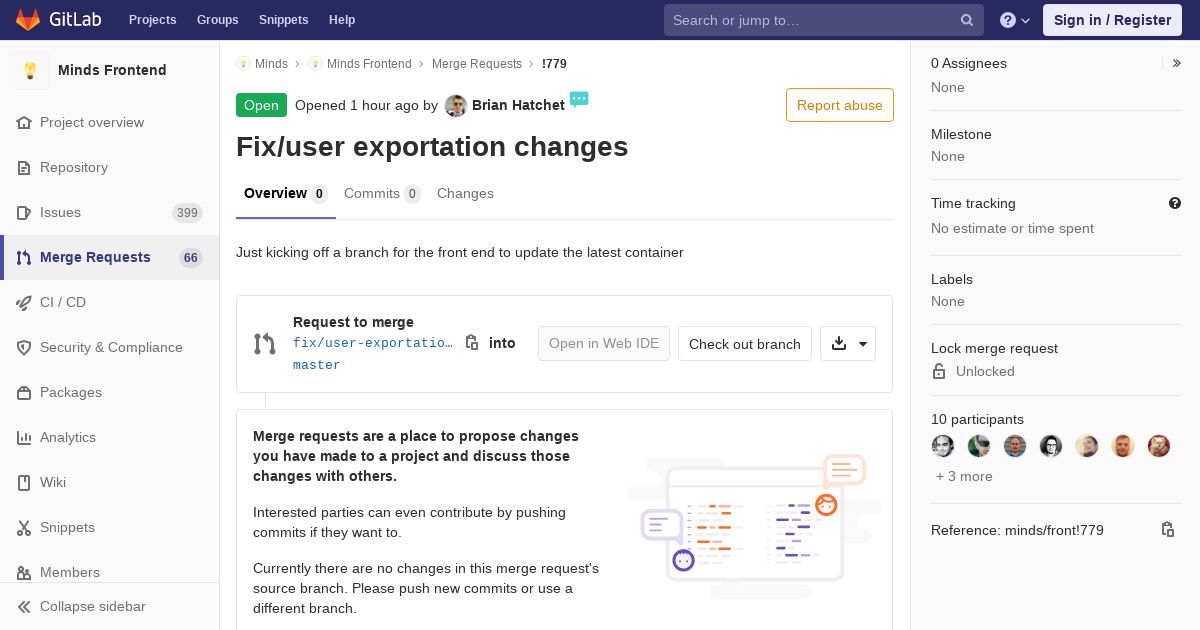
Task: Go to Minds breadcrumb link
Action: (271, 63)
